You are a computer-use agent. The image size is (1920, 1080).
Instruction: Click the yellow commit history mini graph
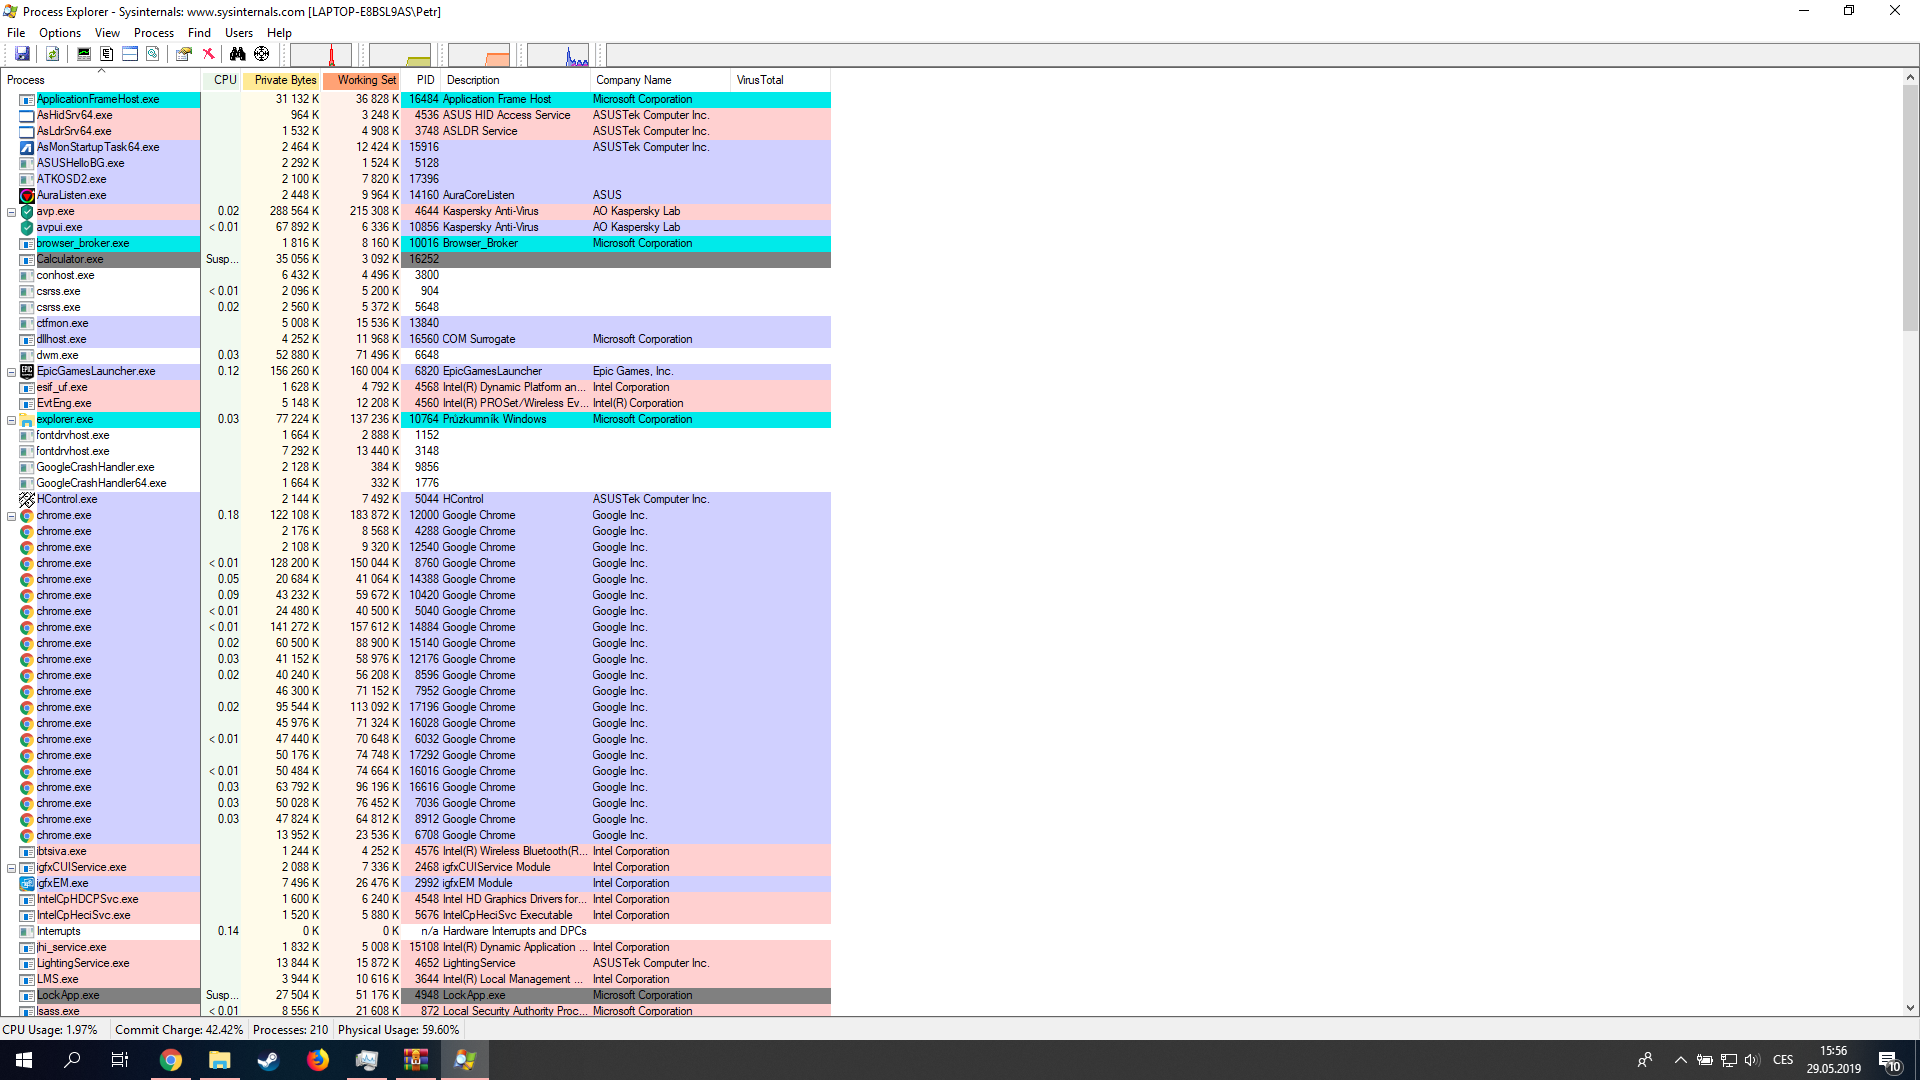[x=400, y=55]
